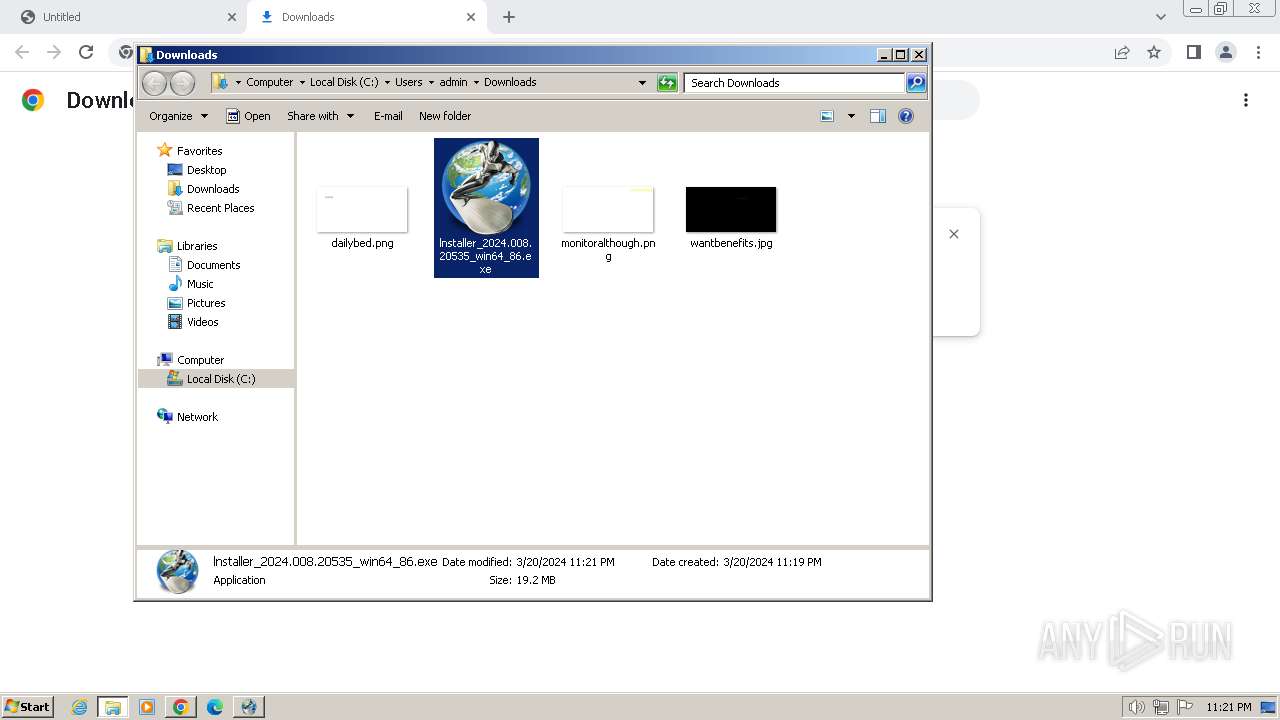The height and width of the screenshot is (720, 1280).
Task: Expand the arrow after admin in breadcrumb
Action: click(476, 83)
